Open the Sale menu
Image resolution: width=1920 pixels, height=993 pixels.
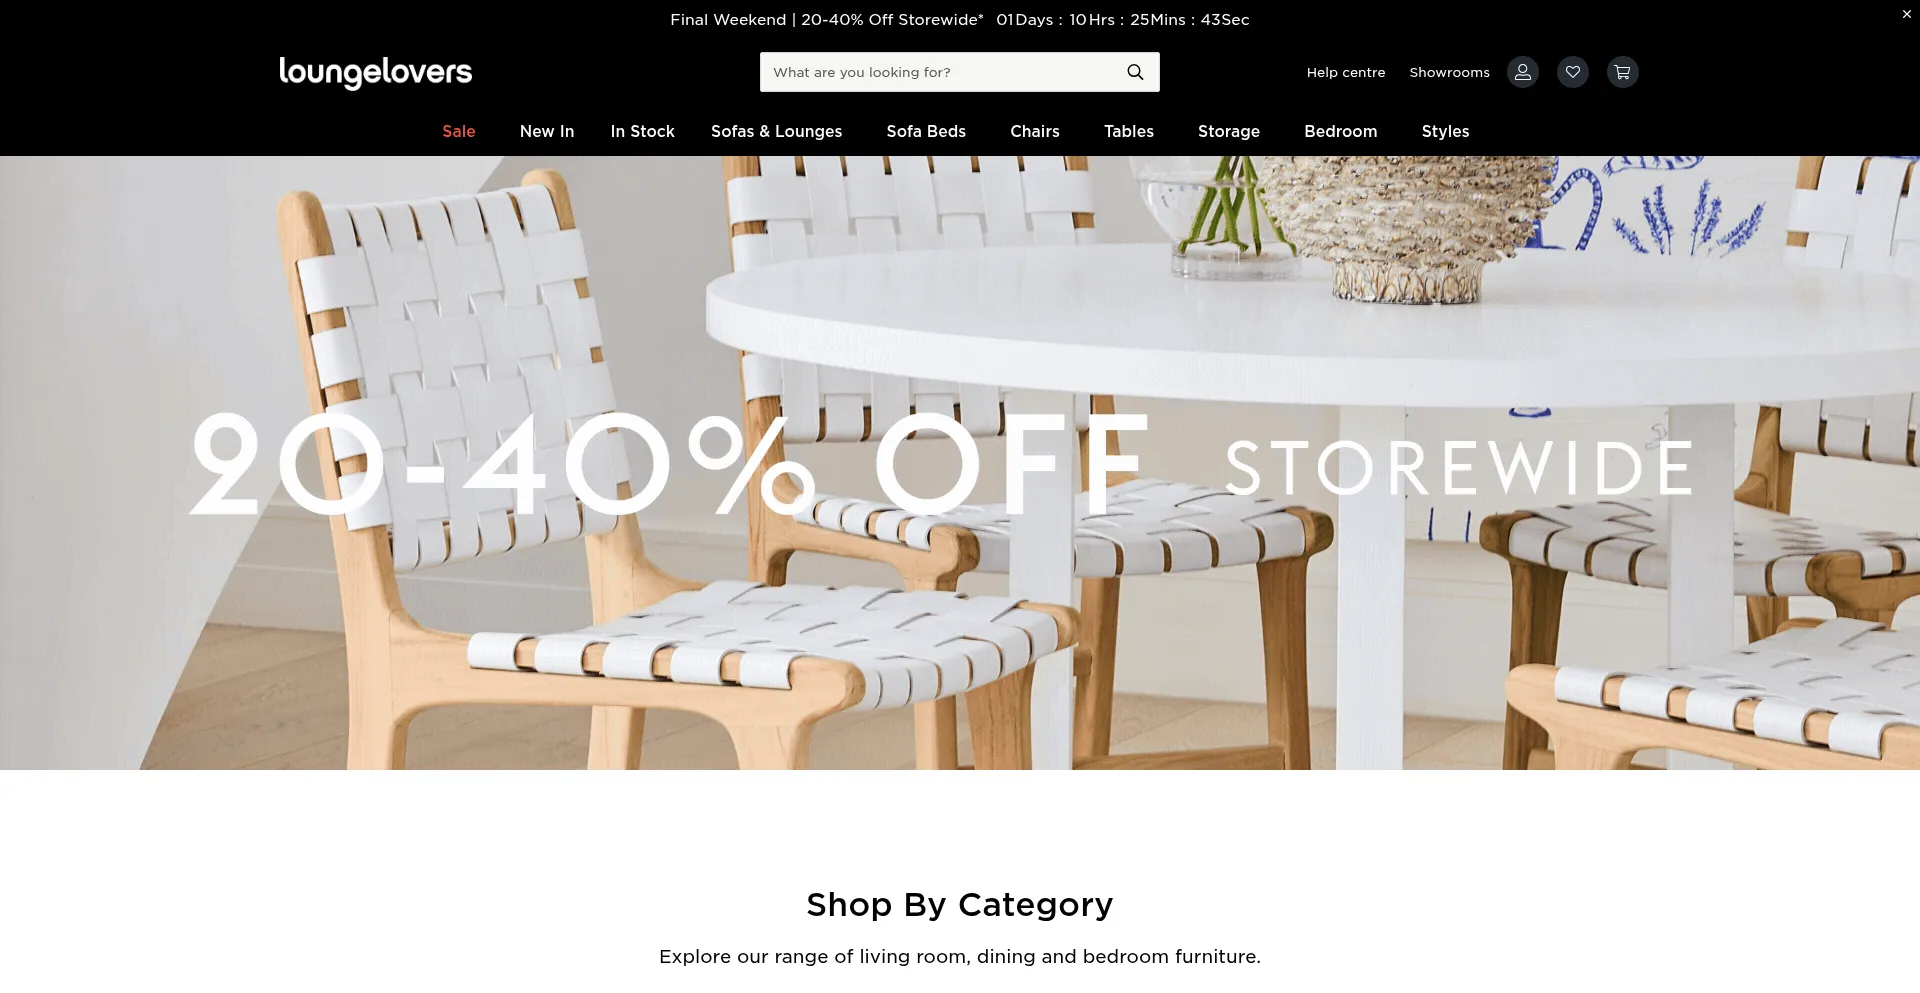coord(459,131)
